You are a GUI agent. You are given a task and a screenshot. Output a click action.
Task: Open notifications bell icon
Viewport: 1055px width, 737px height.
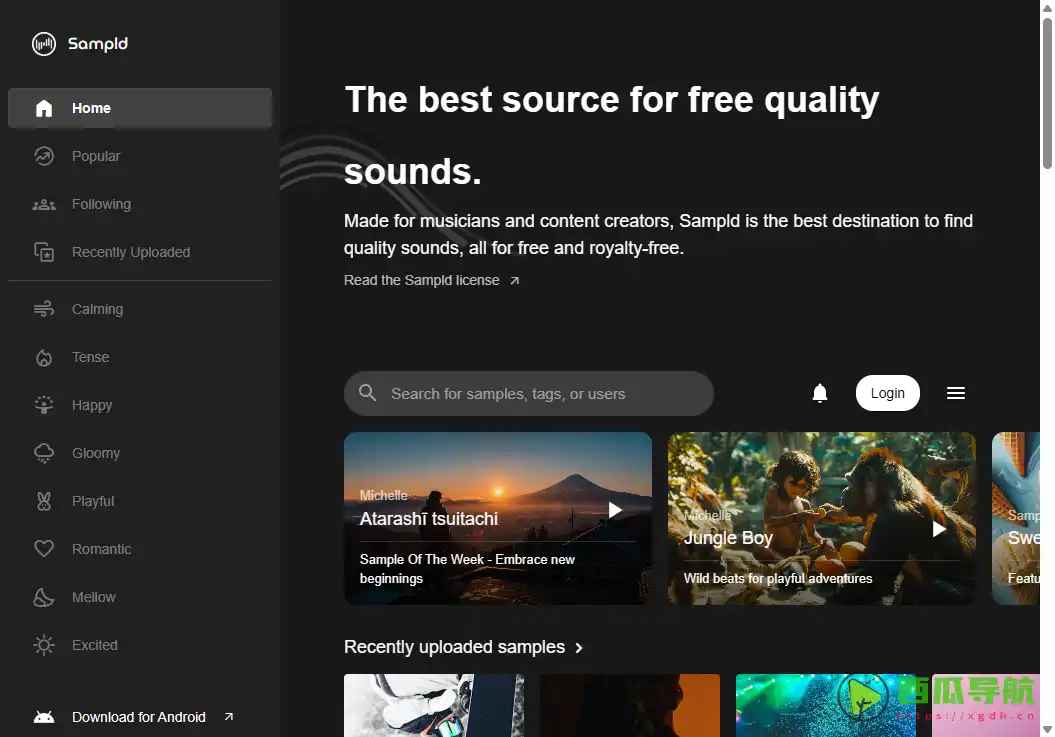[x=820, y=393]
